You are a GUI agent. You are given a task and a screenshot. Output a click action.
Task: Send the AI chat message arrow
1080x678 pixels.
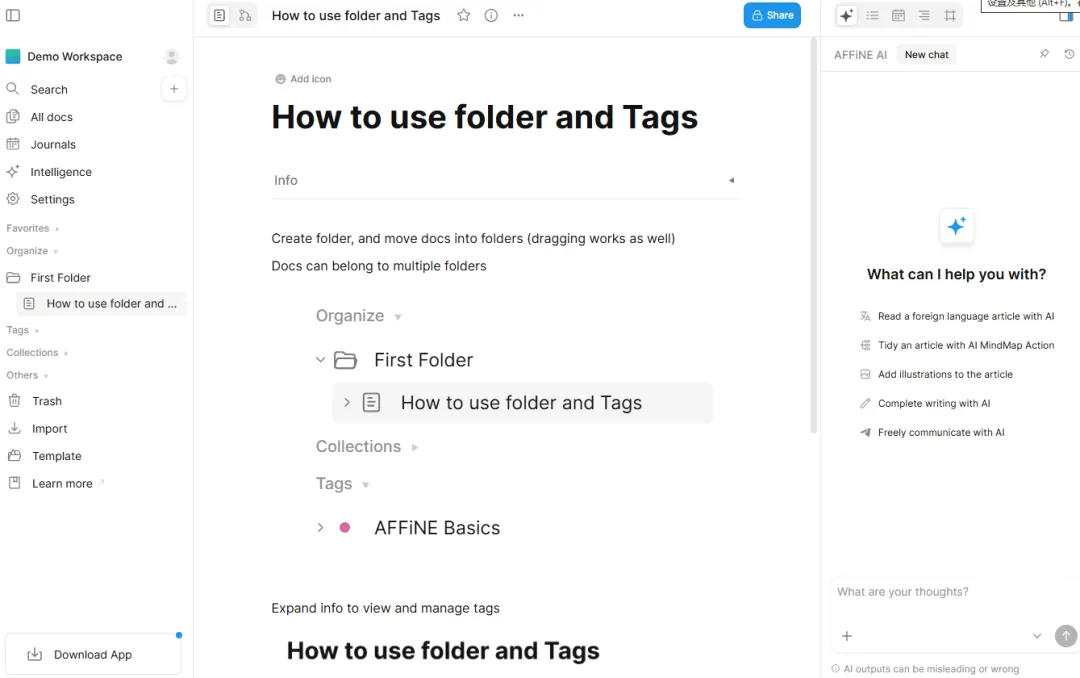1066,636
